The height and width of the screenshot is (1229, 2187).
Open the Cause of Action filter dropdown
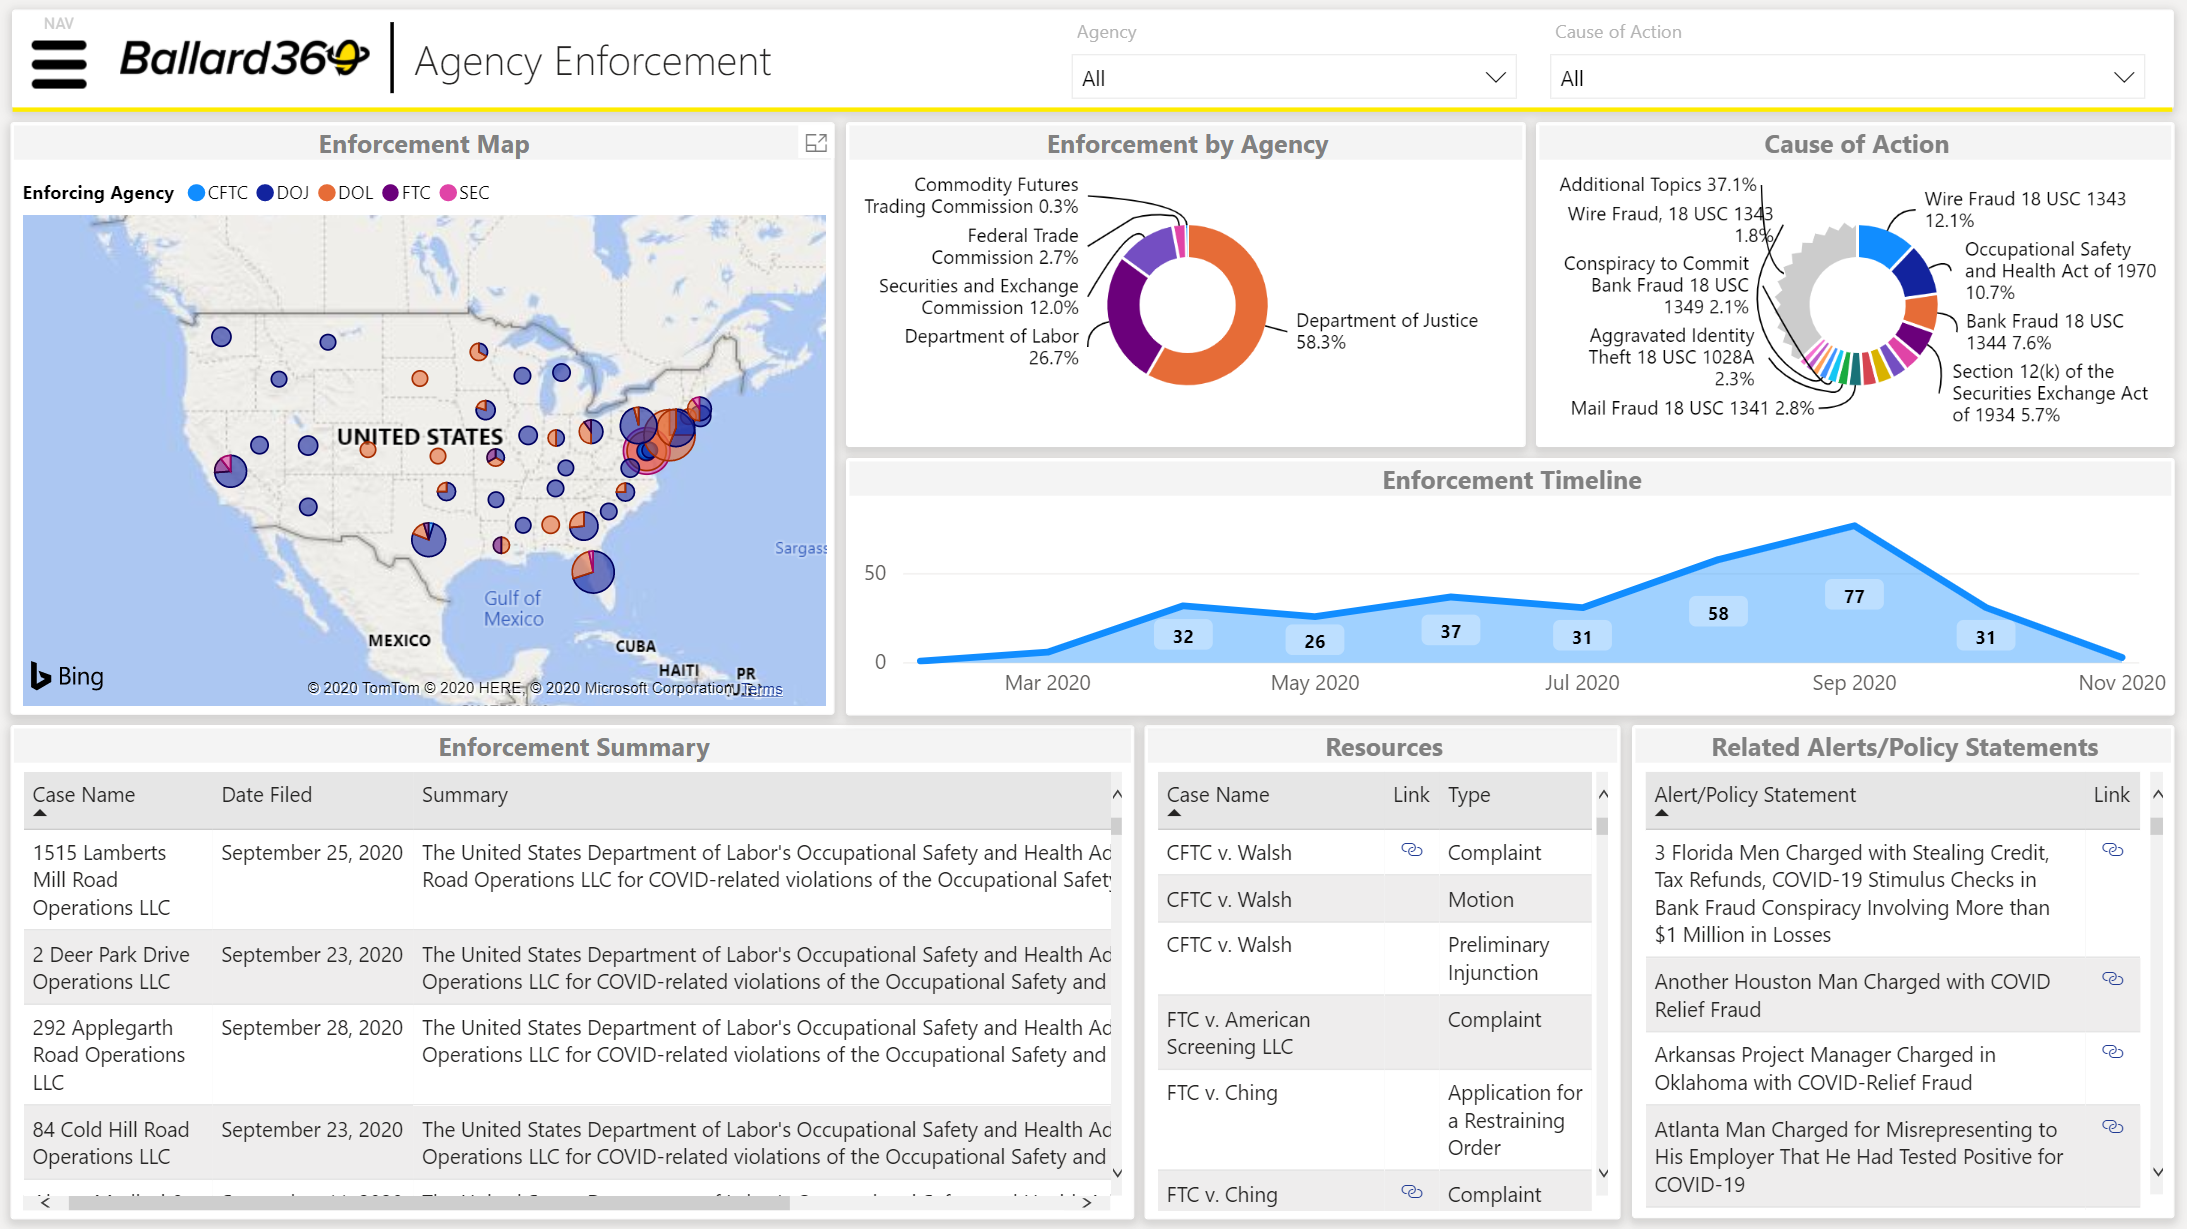point(1847,78)
